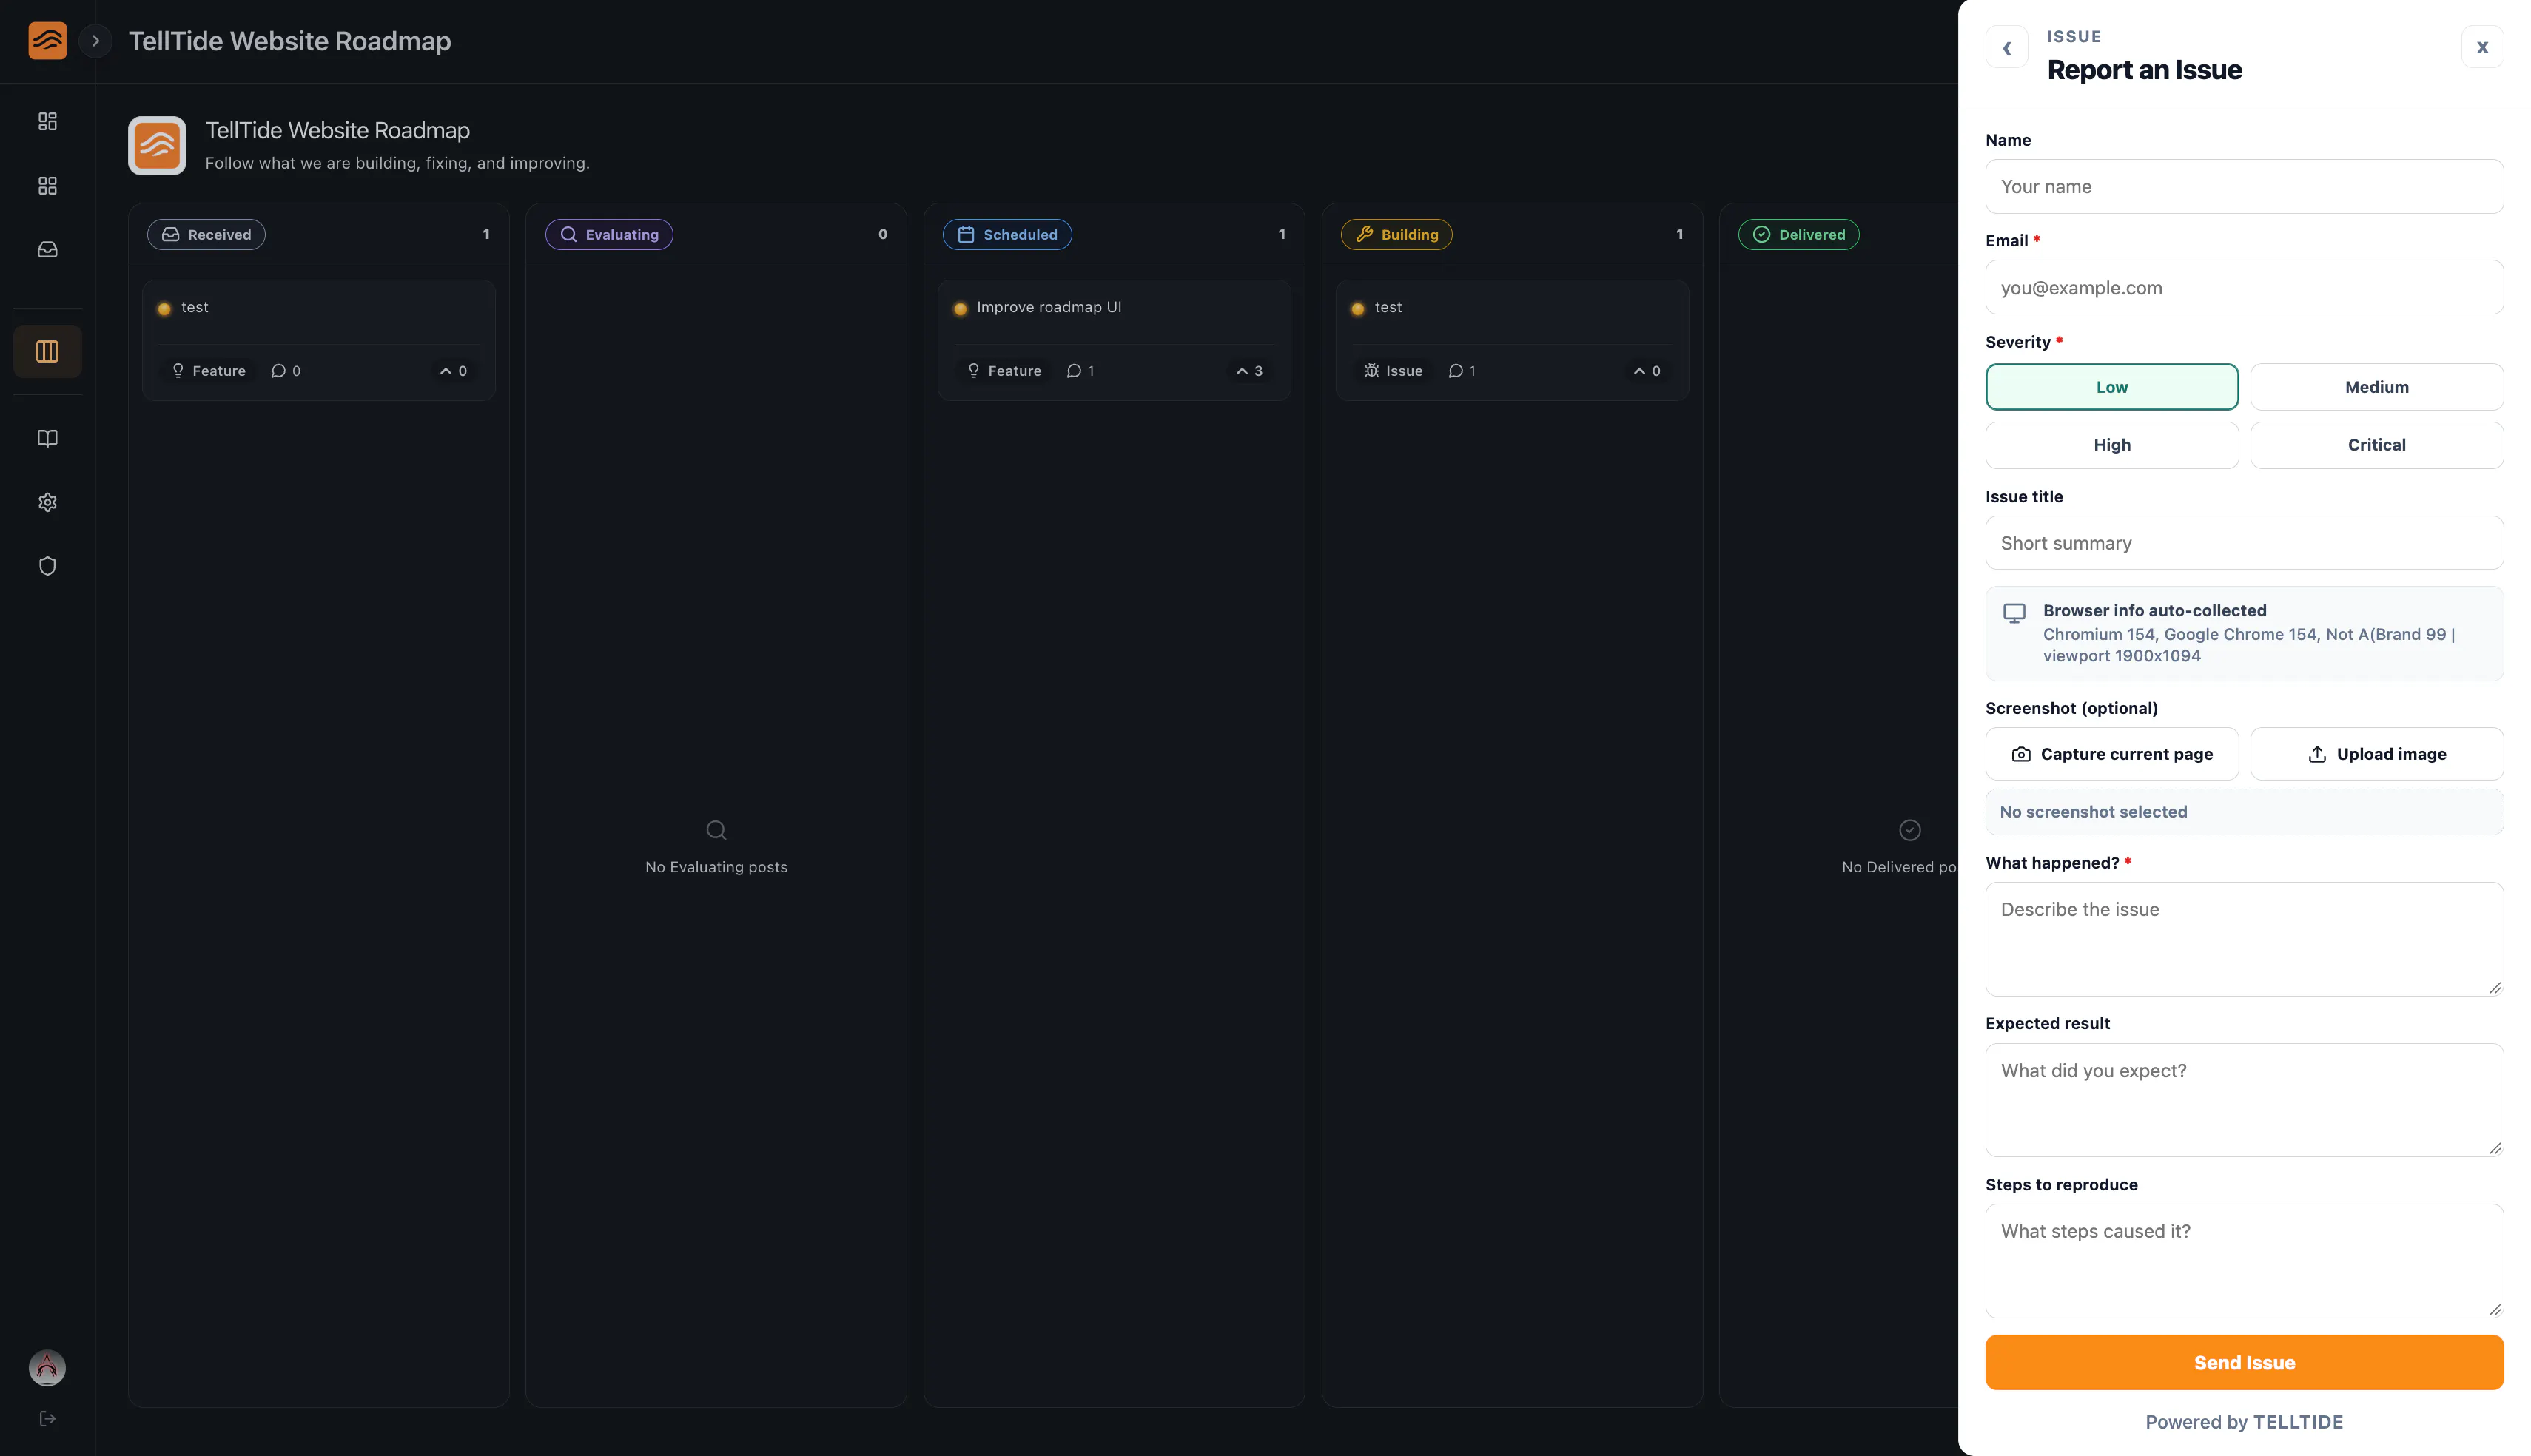
Task: Open the Powered by TELLTIDE link
Action: coord(2244,1422)
